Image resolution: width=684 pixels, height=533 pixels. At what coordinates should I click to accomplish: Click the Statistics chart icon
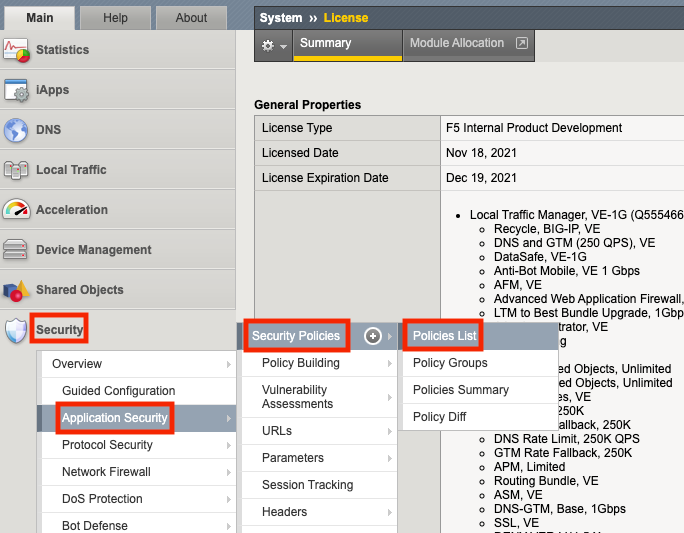click(x=17, y=50)
